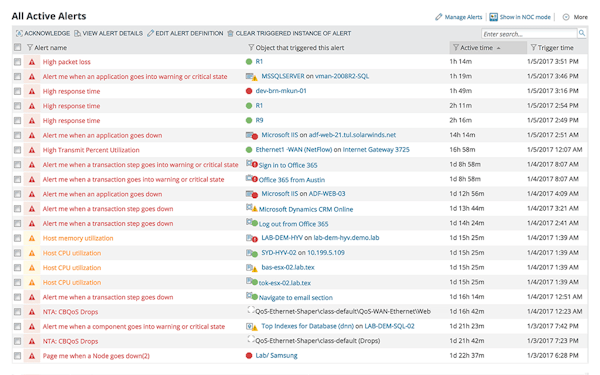Toggle the Active time sort arrow

(499, 48)
